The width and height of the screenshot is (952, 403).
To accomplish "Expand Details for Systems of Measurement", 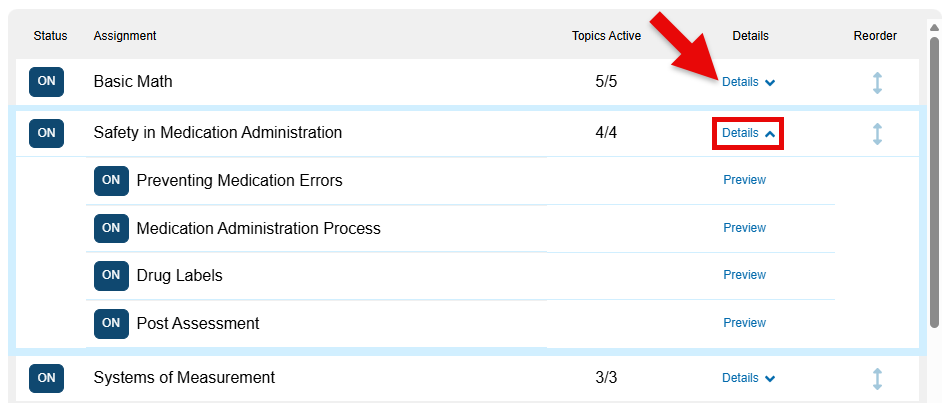I will (748, 378).
